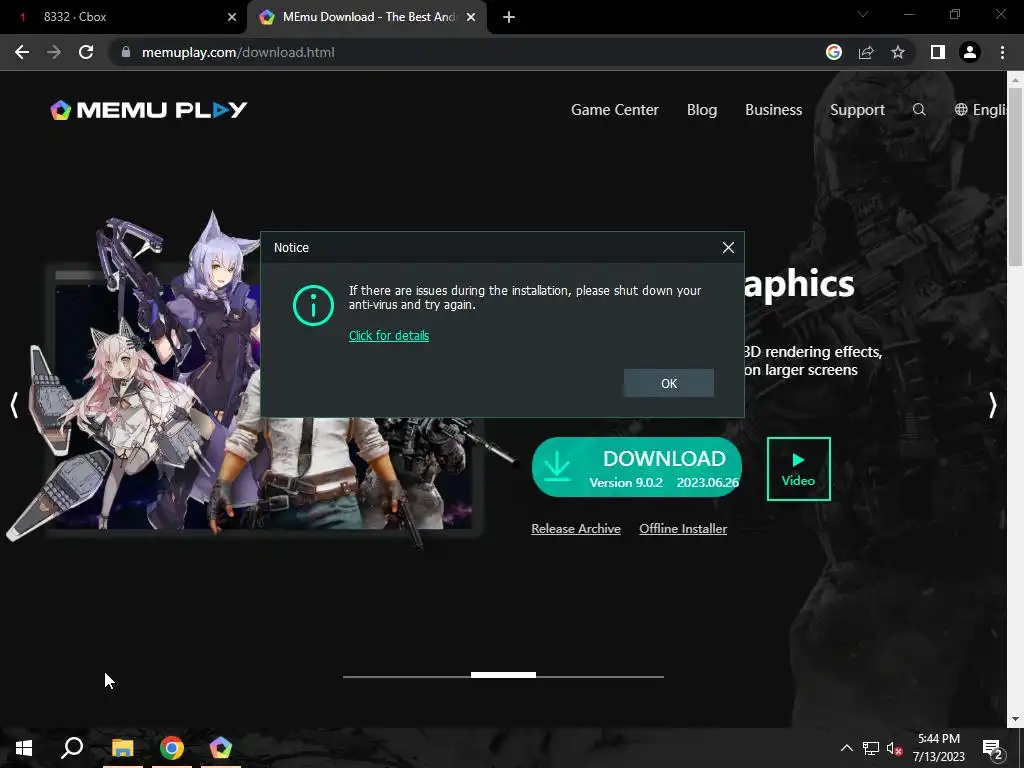Share this page icon

click(866, 52)
